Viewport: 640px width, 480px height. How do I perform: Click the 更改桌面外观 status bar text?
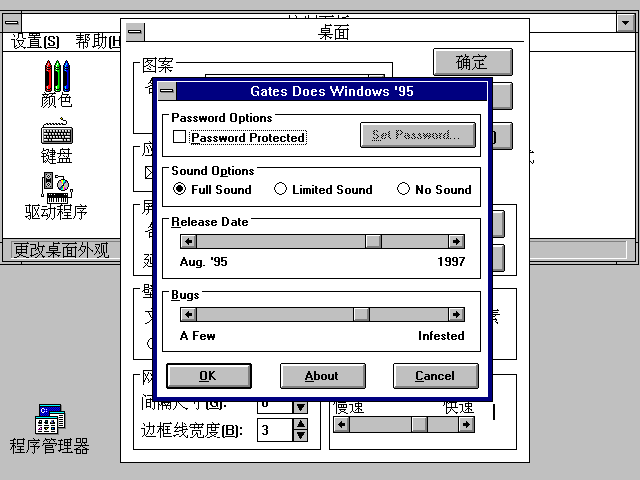coord(61,250)
